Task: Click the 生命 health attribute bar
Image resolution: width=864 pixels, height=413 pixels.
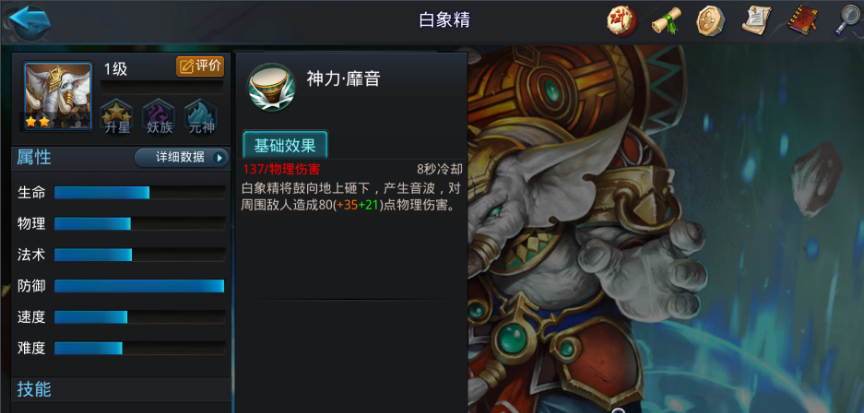Action: coord(139,192)
